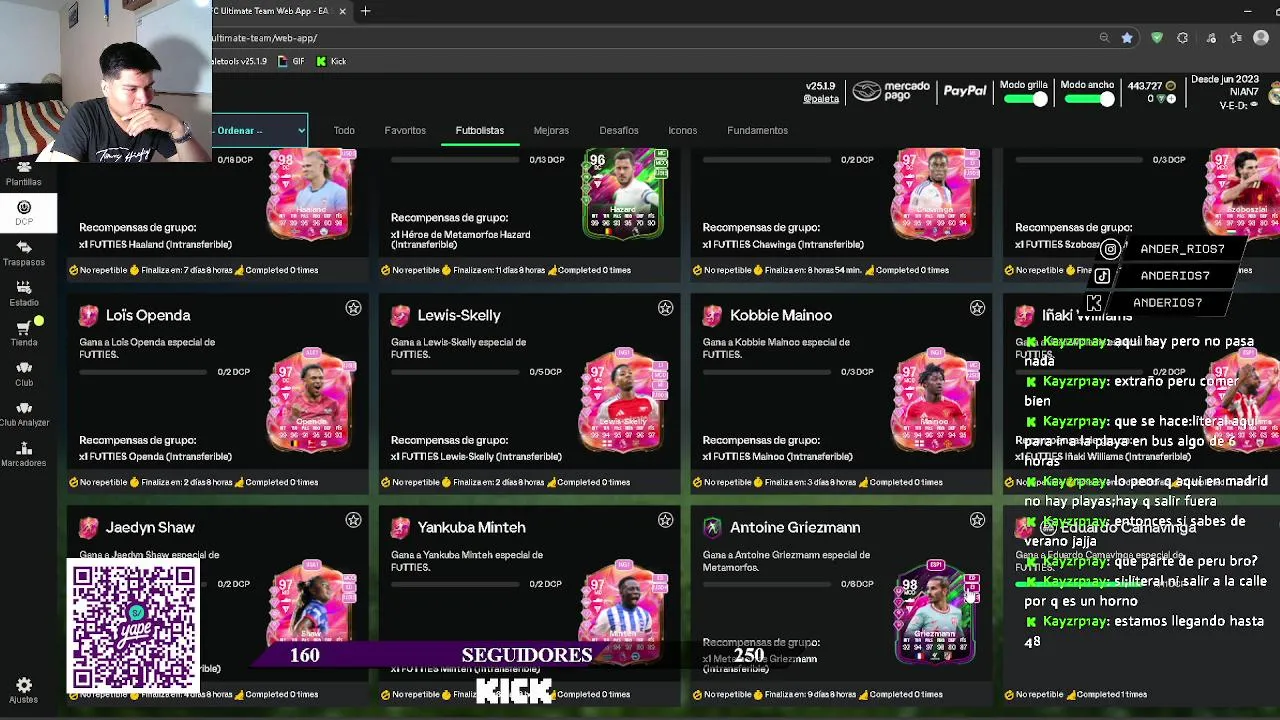Screen dimensions: 1280x720
Task: Open the Club sidebar icon
Action: click(24, 373)
